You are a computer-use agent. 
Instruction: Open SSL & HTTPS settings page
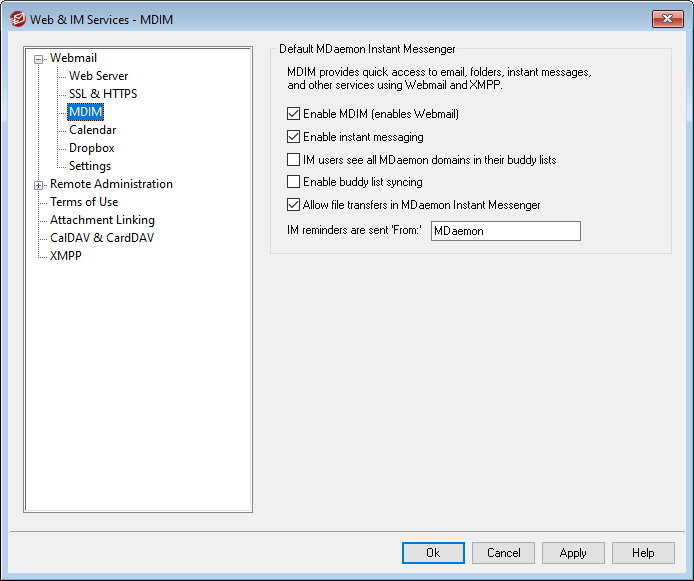click(x=103, y=94)
